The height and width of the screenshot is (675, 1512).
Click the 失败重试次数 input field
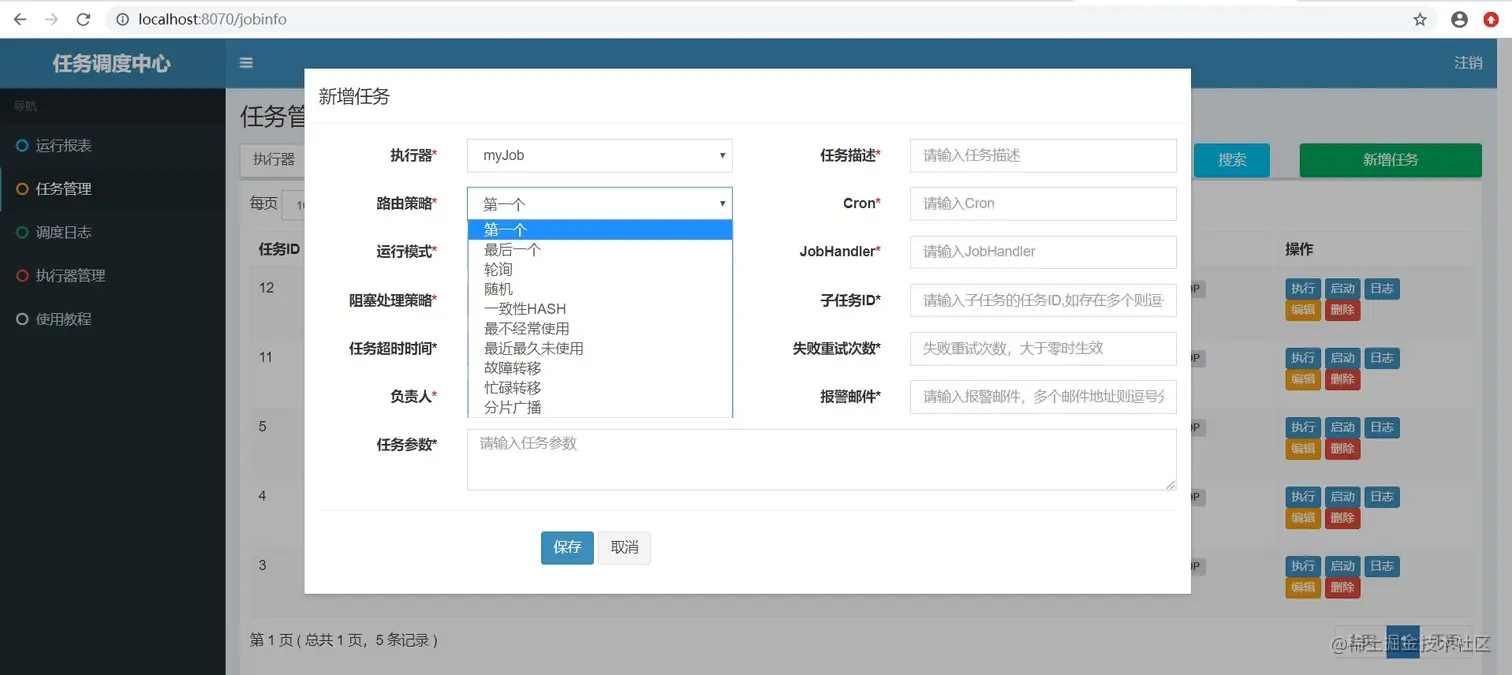coord(1043,348)
